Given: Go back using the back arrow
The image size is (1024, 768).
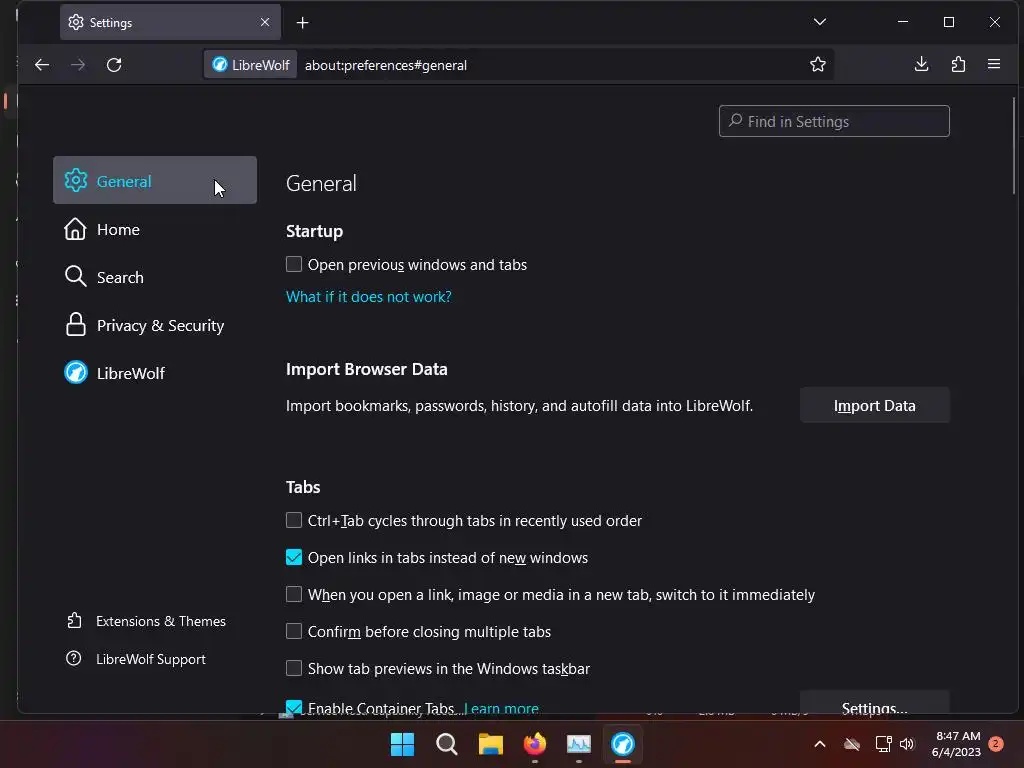Looking at the screenshot, I should coord(42,65).
